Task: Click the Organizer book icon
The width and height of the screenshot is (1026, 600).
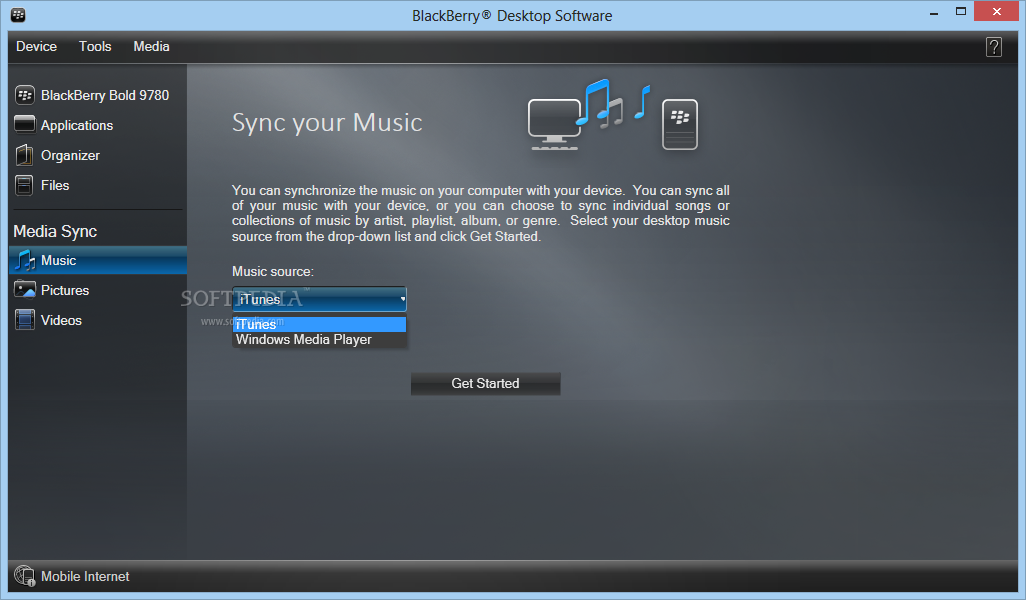Action: (x=25, y=155)
